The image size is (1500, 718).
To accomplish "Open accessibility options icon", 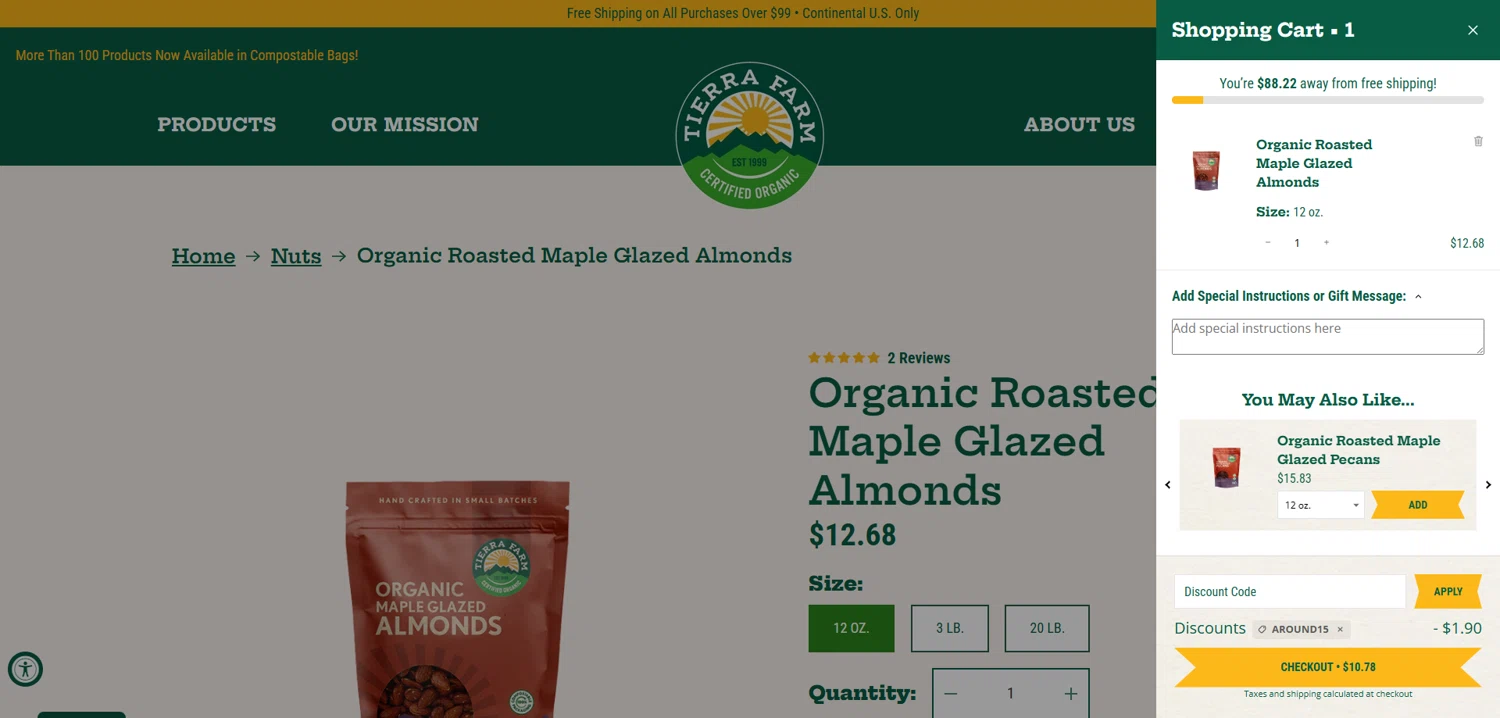I will [x=25, y=669].
